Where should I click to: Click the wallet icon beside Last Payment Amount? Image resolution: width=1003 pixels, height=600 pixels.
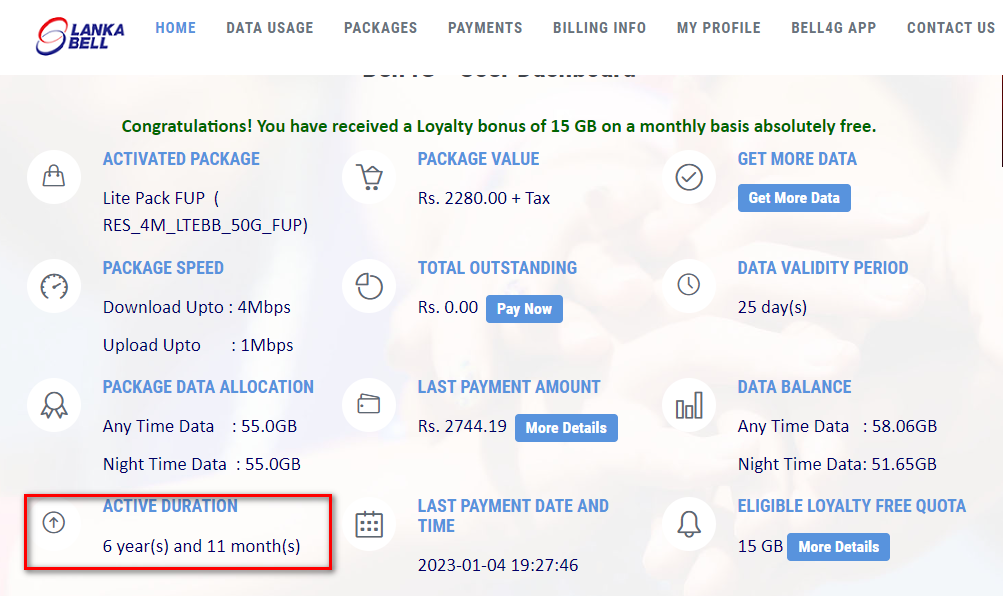(x=369, y=405)
